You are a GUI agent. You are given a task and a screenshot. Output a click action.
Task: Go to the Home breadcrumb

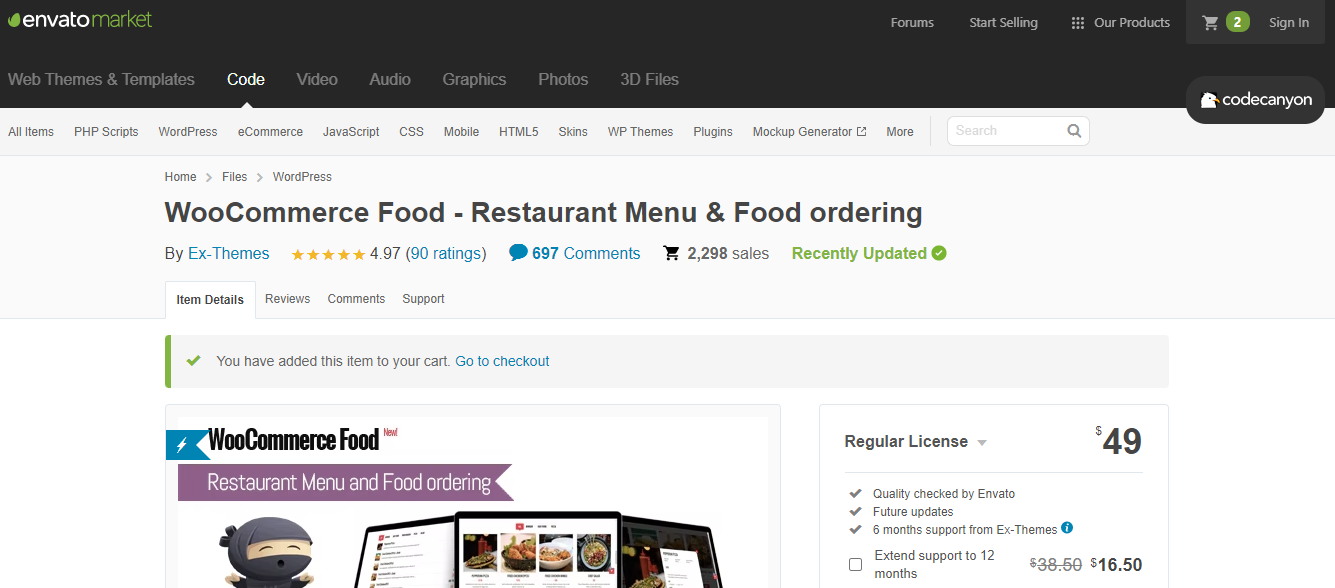click(181, 177)
